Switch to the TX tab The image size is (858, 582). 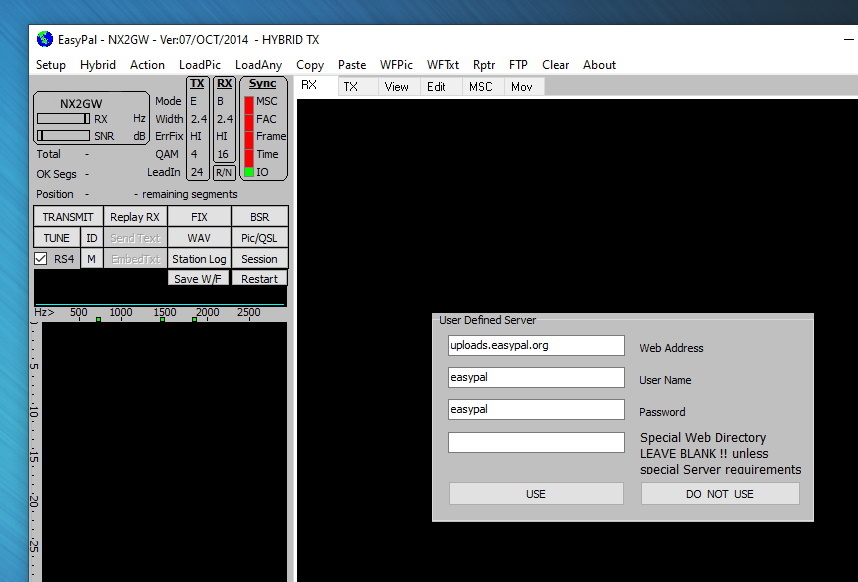click(x=351, y=87)
